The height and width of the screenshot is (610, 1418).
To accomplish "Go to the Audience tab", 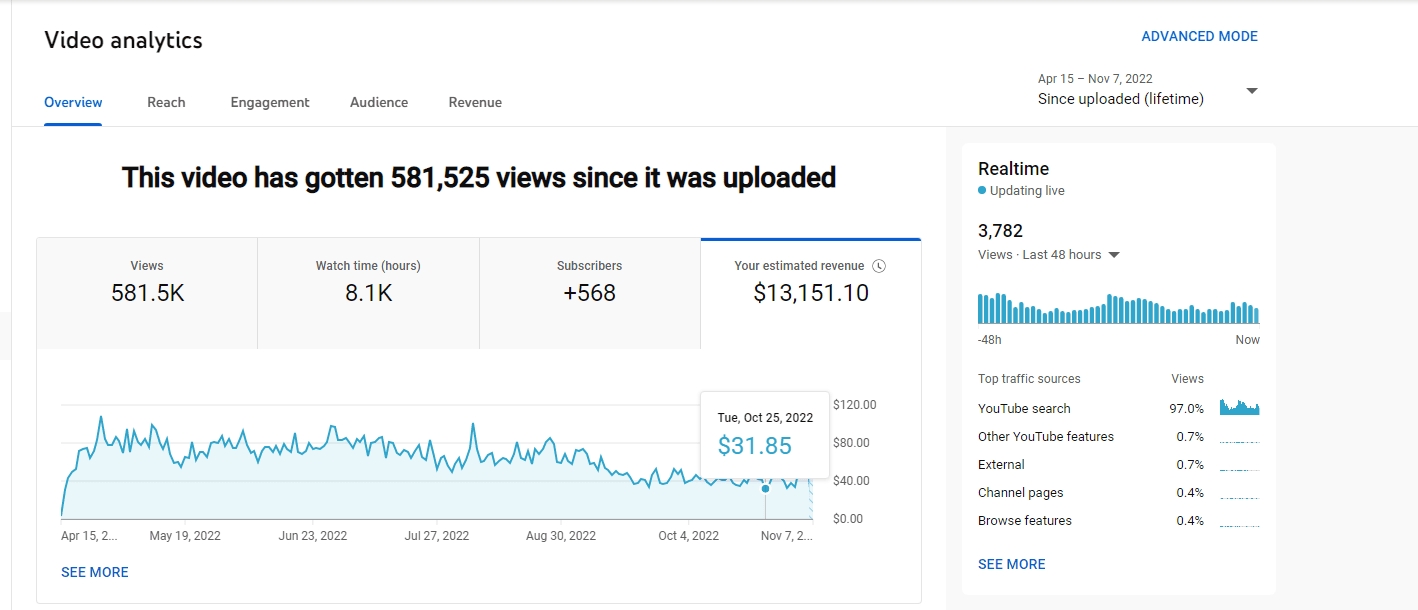I will pos(379,102).
